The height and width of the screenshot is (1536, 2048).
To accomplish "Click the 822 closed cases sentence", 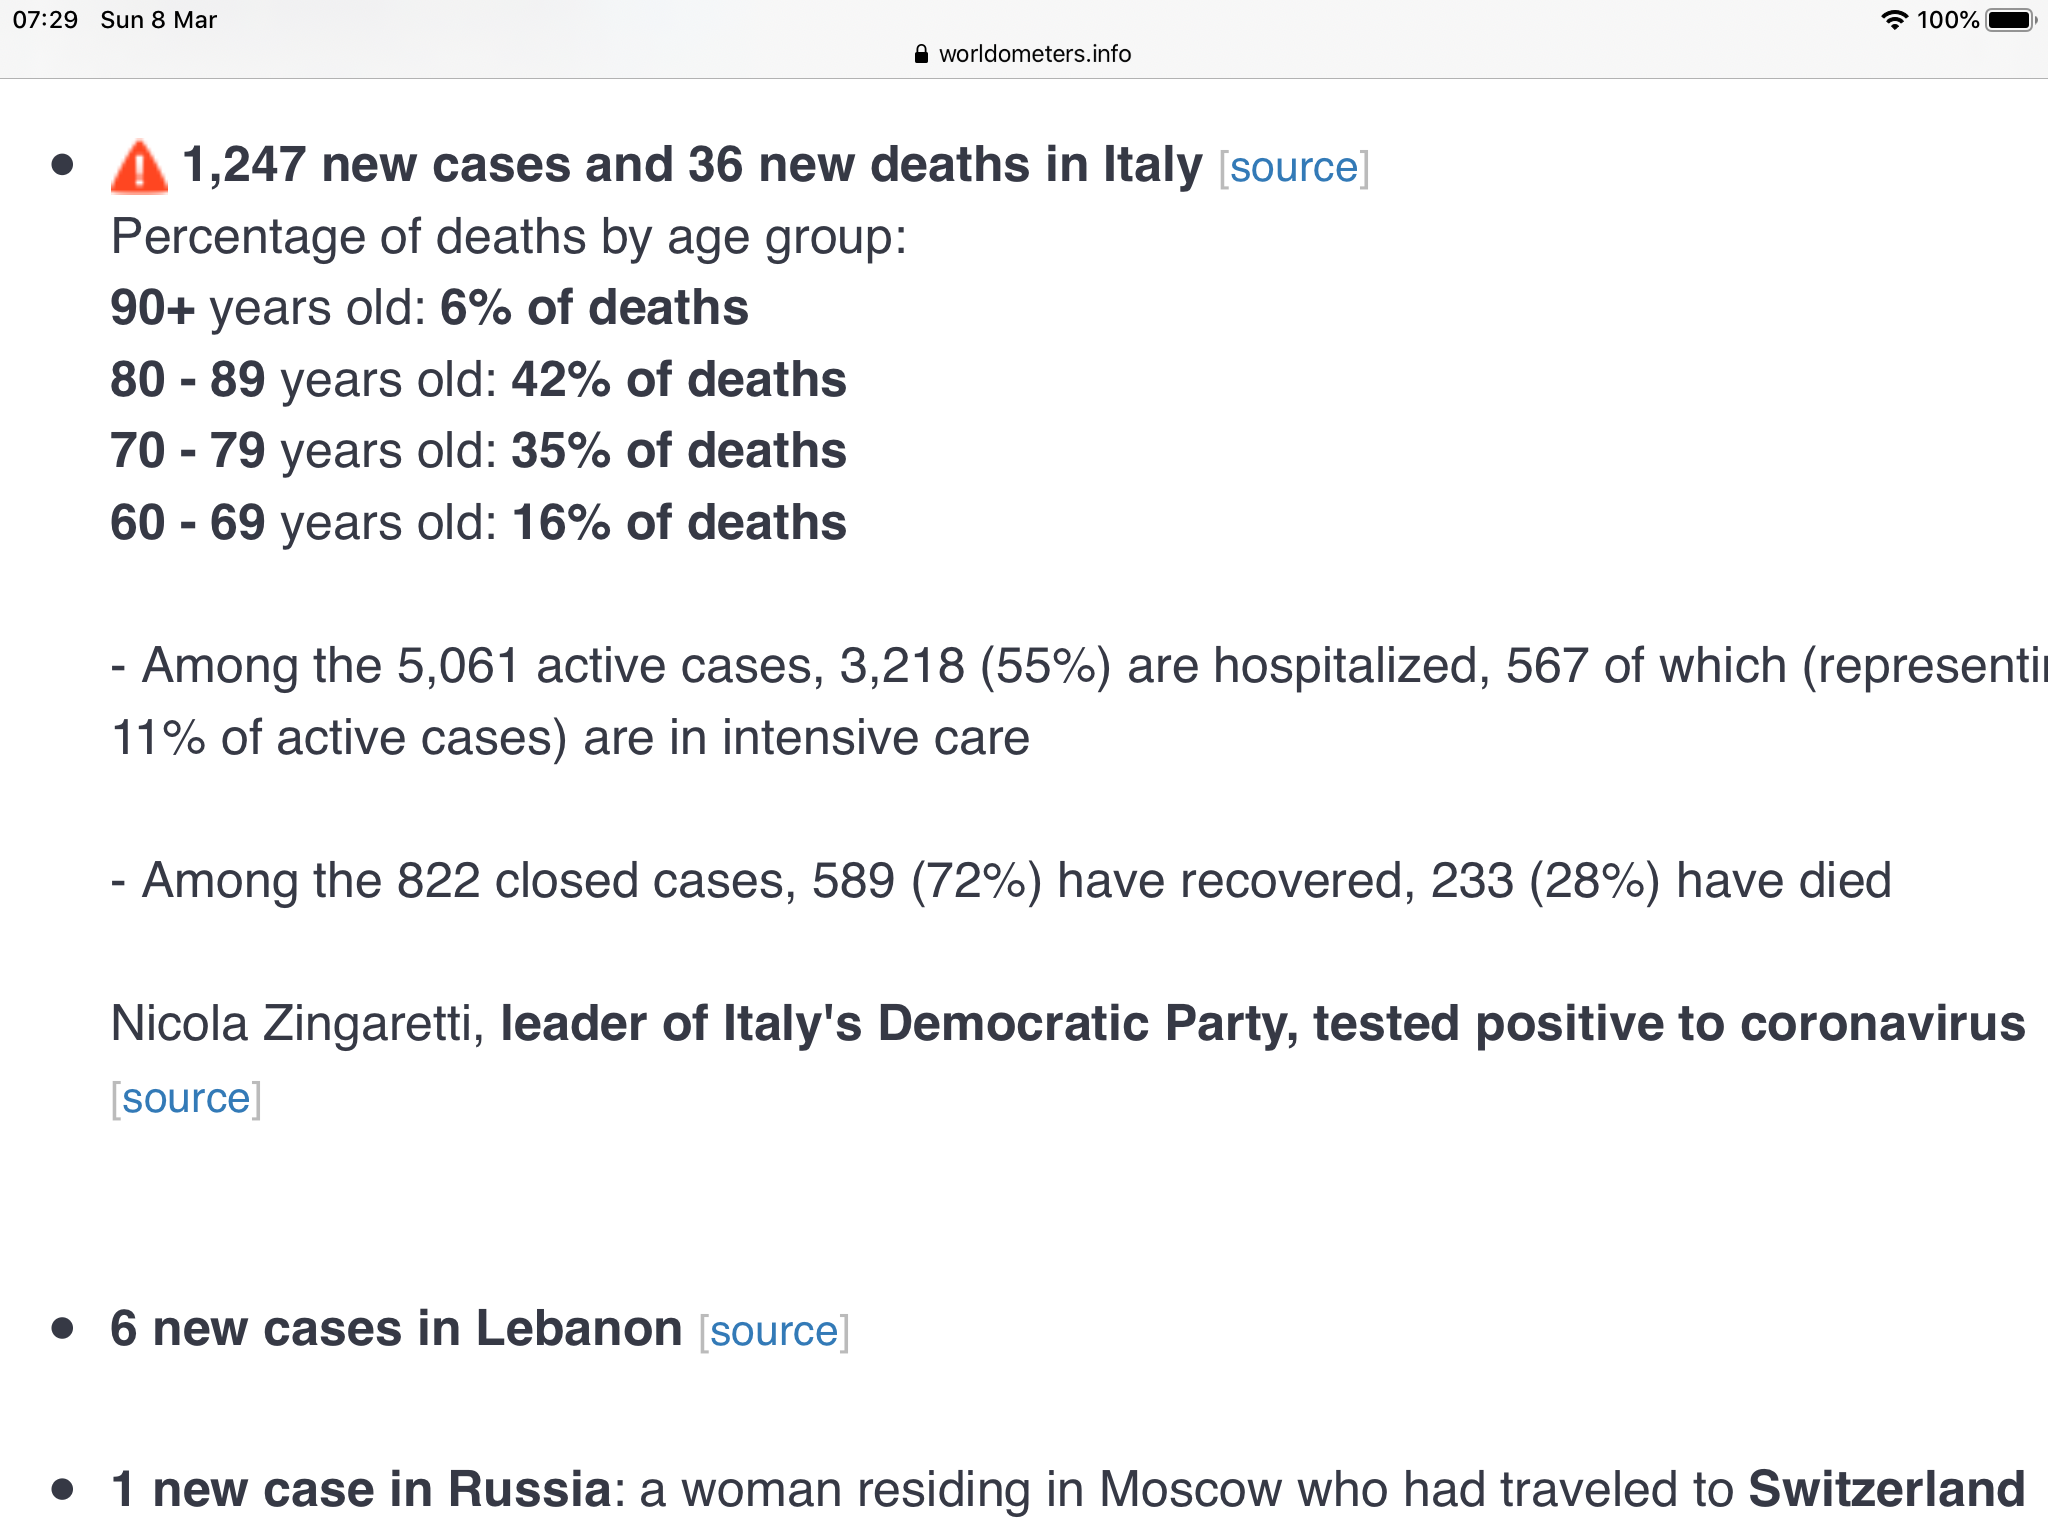I will [1000, 881].
